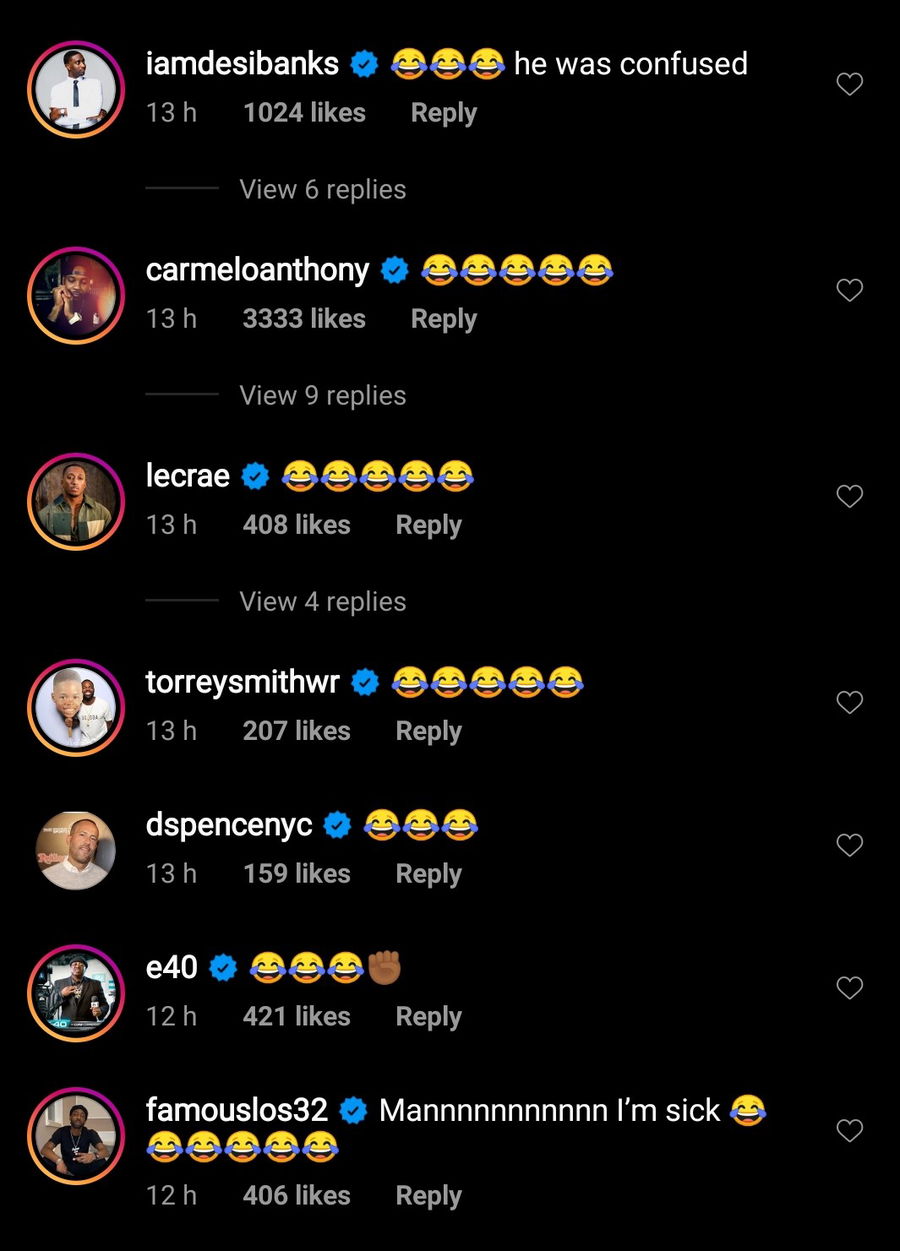Viewport: 900px width, 1251px height.
Task: Open dspencenyc's avatar
Action: pos(76,850)
